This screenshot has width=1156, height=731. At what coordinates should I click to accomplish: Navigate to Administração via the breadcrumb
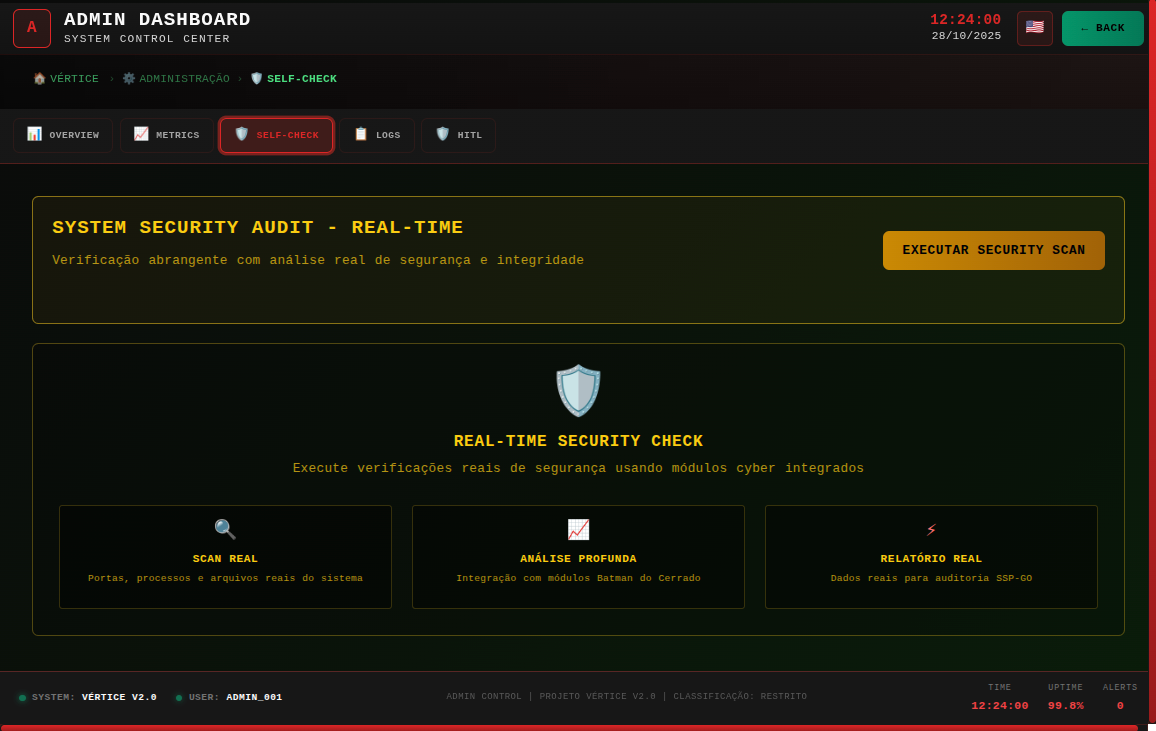pyautogui.click(x=176, y=78)
